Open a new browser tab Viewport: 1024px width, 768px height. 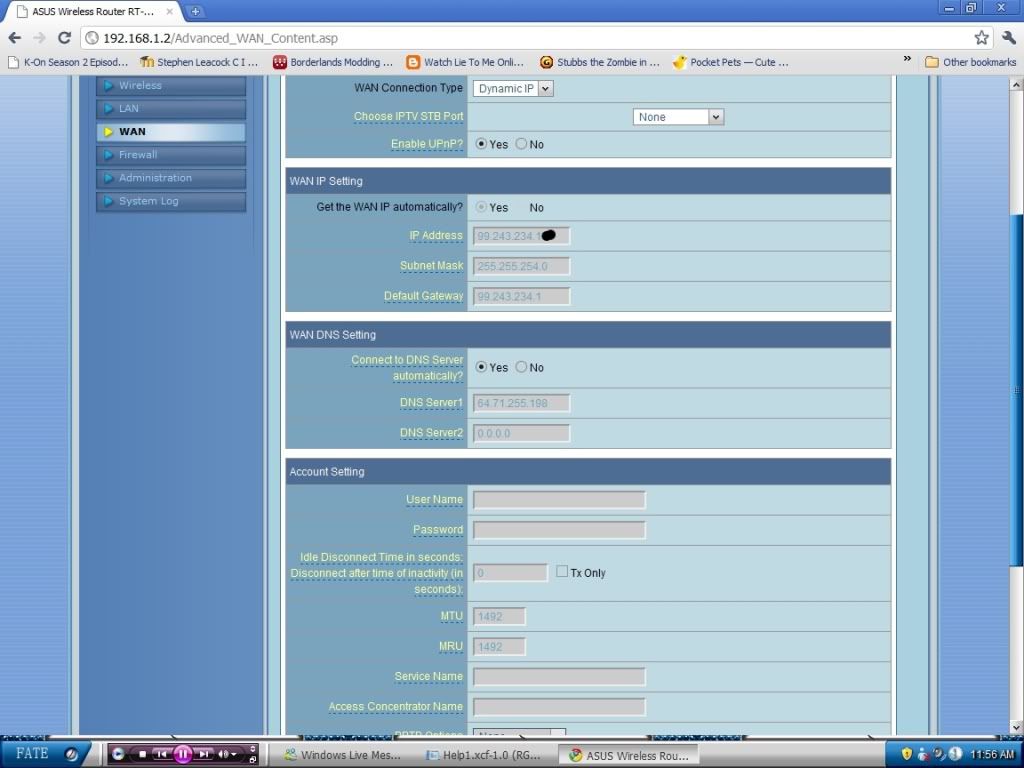[195, 11]
